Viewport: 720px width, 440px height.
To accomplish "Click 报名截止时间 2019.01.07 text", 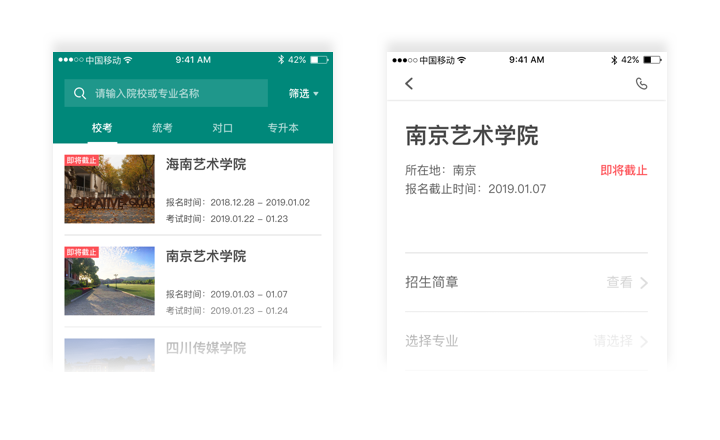I will pos(476,189).
